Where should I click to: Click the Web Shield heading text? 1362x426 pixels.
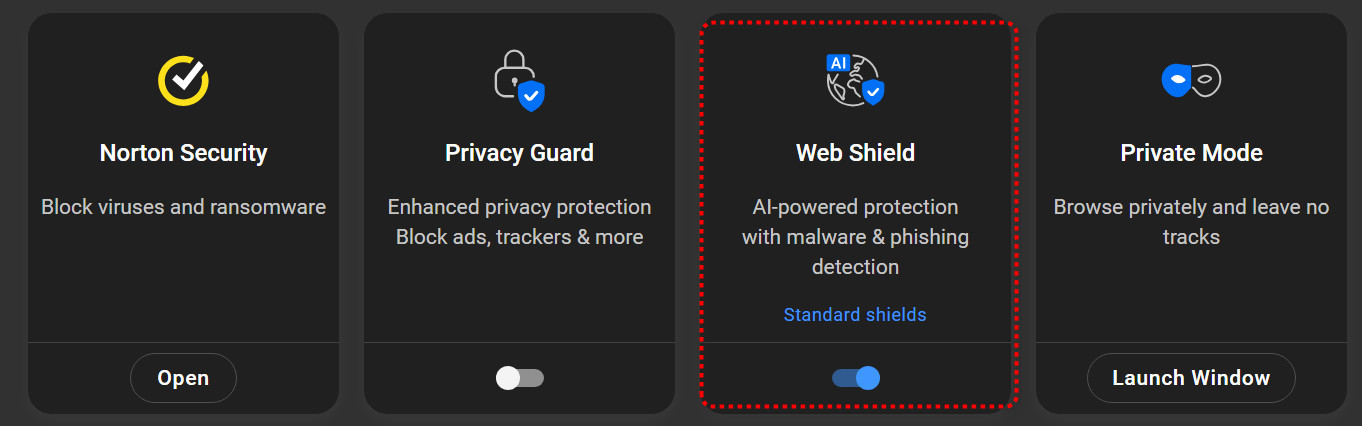coord(855,153)
